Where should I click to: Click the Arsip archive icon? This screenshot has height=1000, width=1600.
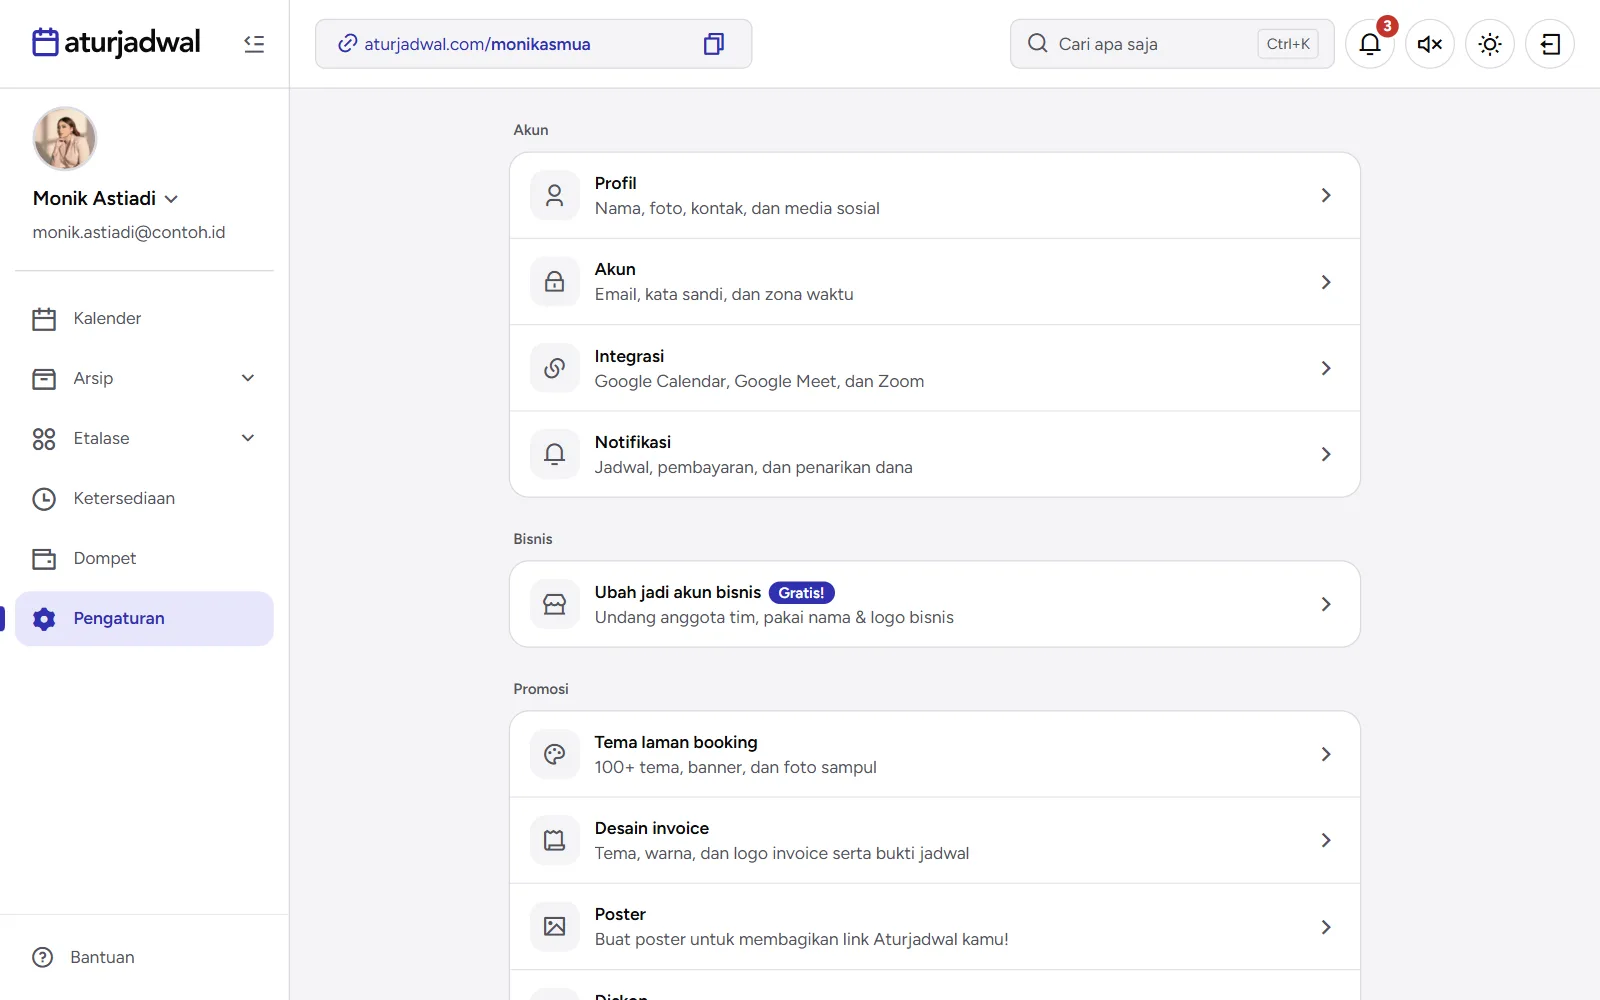(44, 379)
